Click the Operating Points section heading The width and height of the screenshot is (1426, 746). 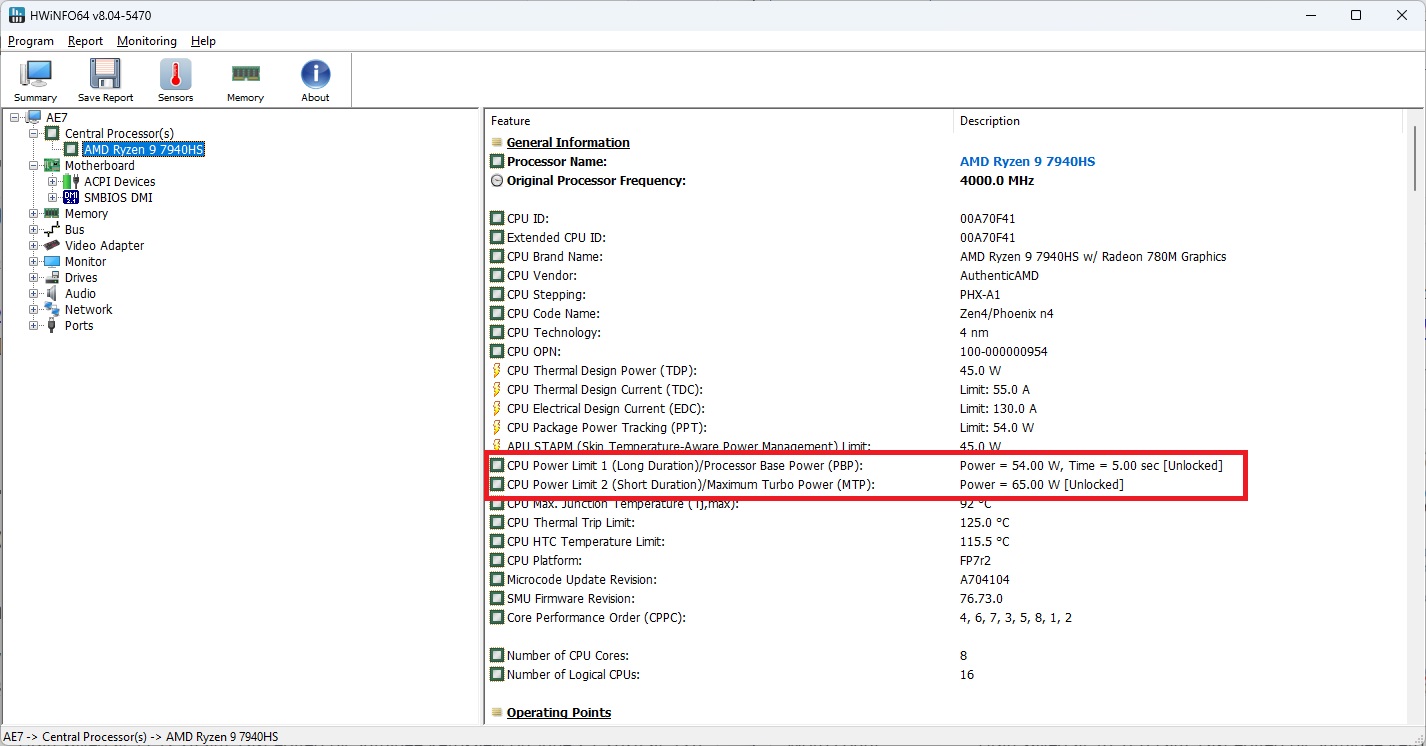click(x=559, y=713)
